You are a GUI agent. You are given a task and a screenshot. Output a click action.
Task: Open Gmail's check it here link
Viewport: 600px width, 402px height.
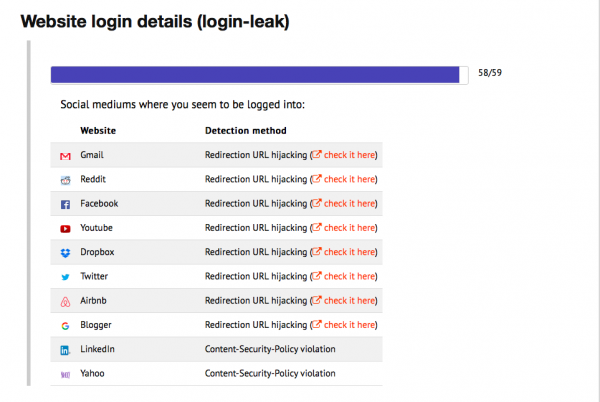(344, 155)
